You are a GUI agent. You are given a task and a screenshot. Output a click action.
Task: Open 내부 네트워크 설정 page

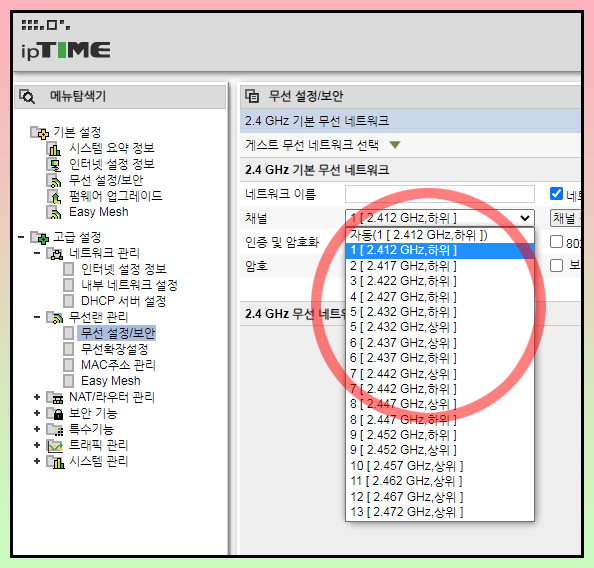click(x=129, y=285)
